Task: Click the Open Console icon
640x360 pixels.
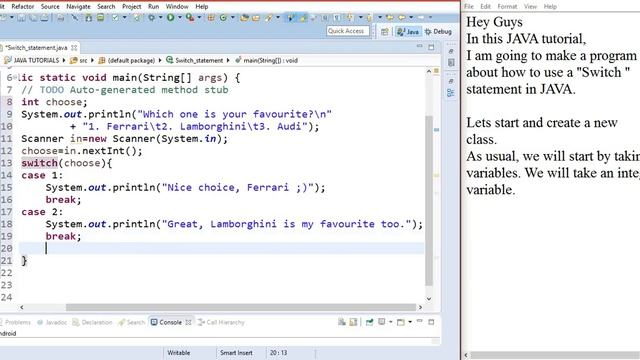Action: coord(401,322)
